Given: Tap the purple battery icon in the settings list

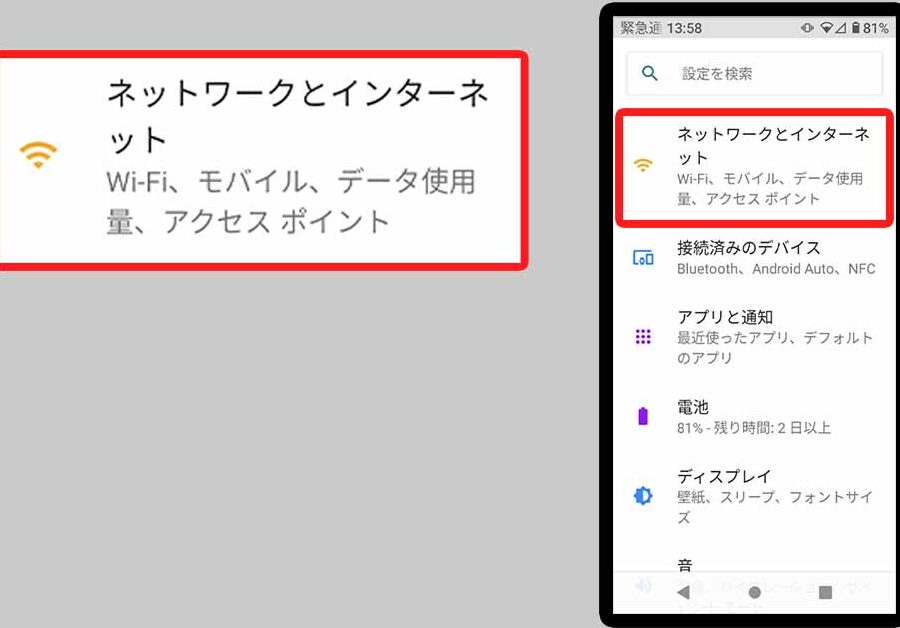Looking at the screenshot, I should (643, 416).
